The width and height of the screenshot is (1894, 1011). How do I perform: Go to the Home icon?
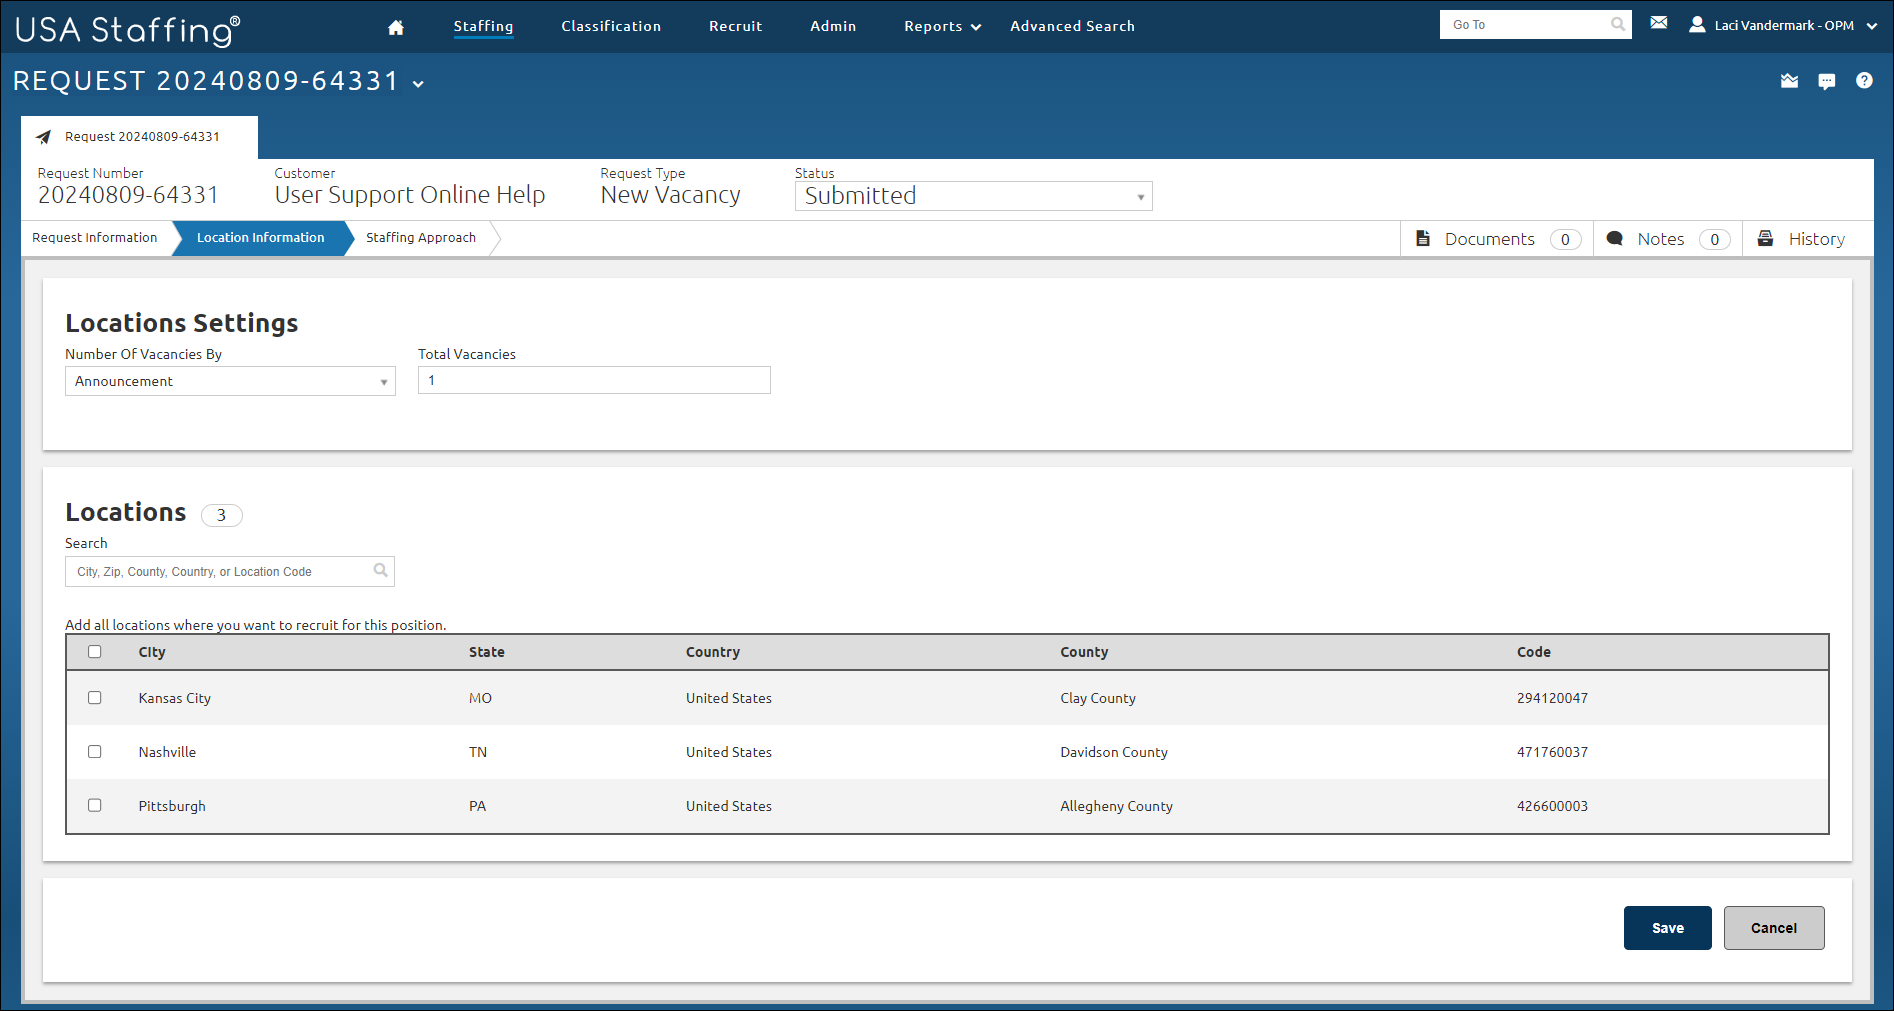396,27
